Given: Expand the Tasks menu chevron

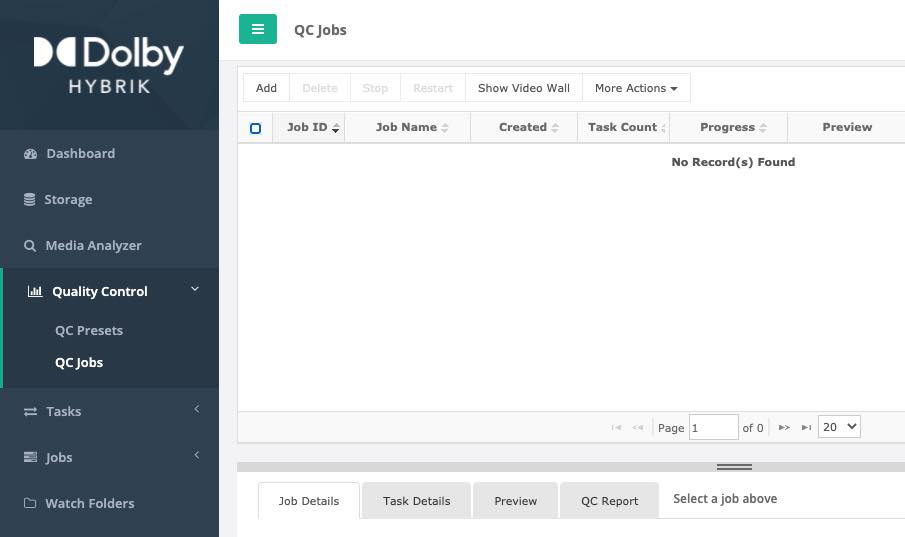Looking at the screenshot, I should tap(196, 409).
